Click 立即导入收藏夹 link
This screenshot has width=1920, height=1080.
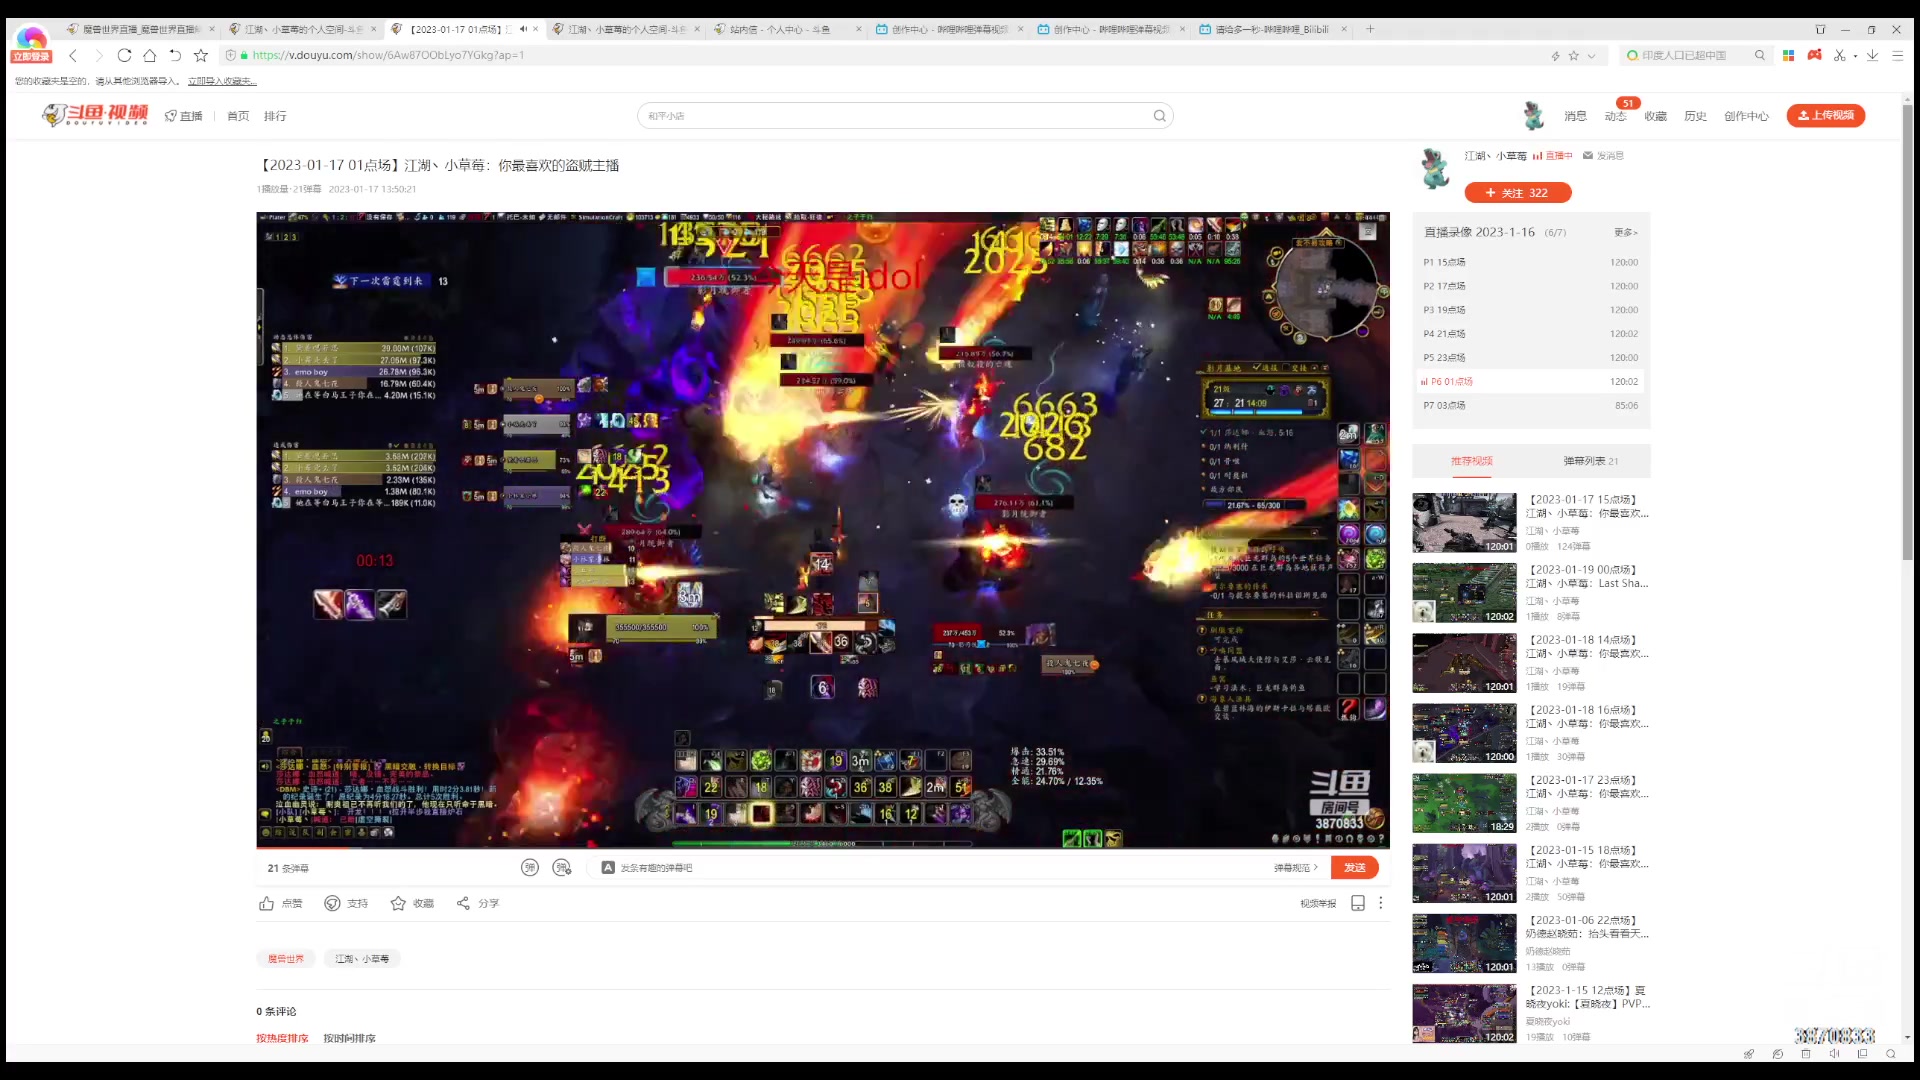(x=222, y=82)
